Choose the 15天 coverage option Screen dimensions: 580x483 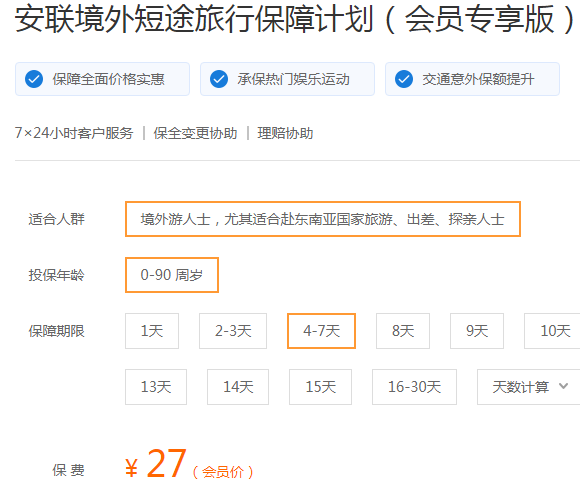(x=320, y=387)
